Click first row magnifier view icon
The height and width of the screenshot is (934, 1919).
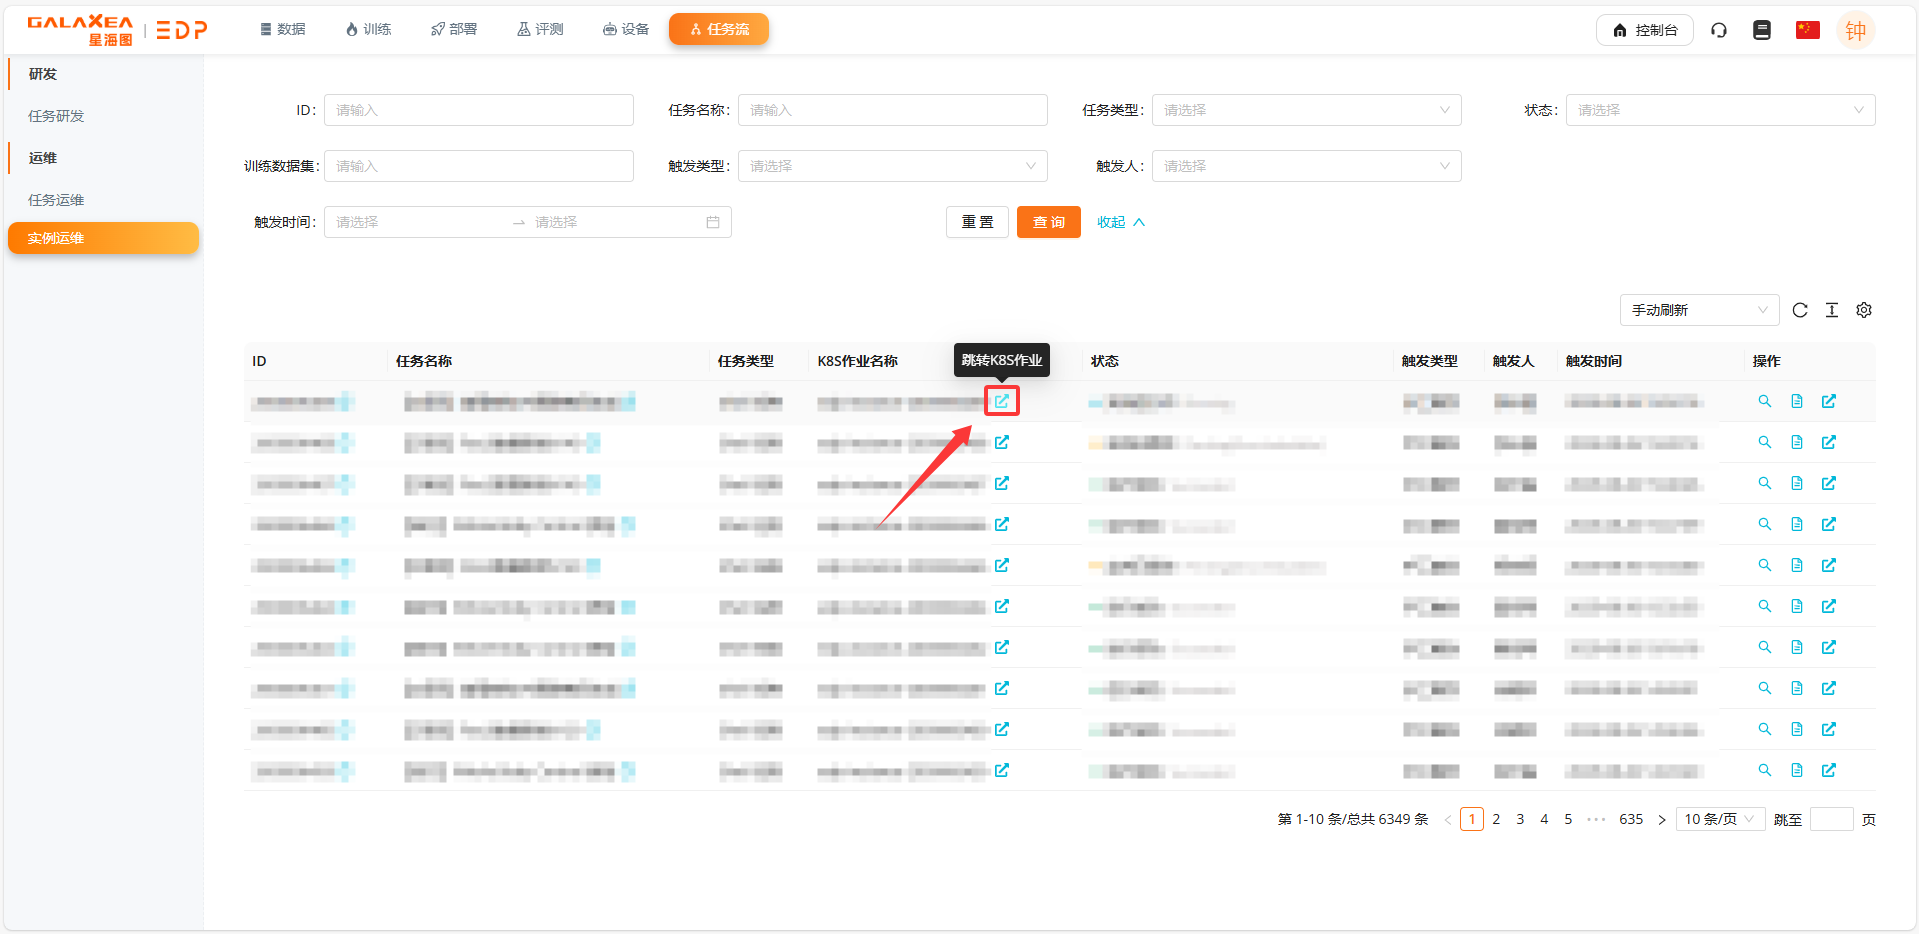pyautogui.click(x=1765, y=401)
